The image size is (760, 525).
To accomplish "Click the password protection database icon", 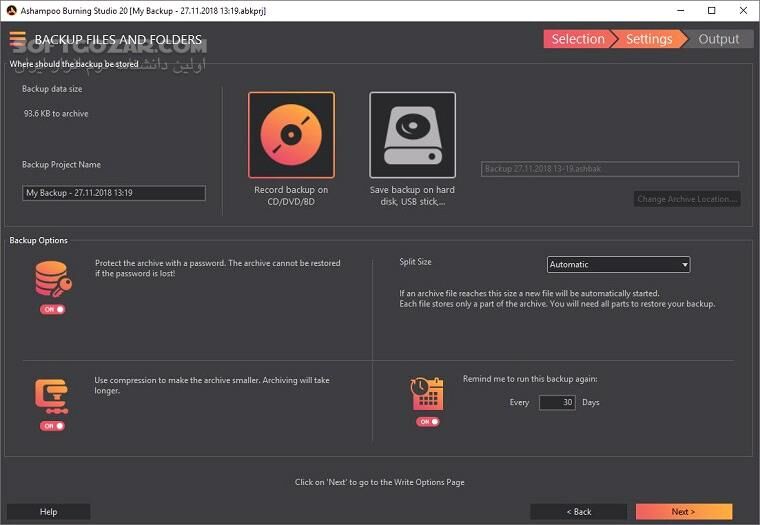I will pos(52,279).
